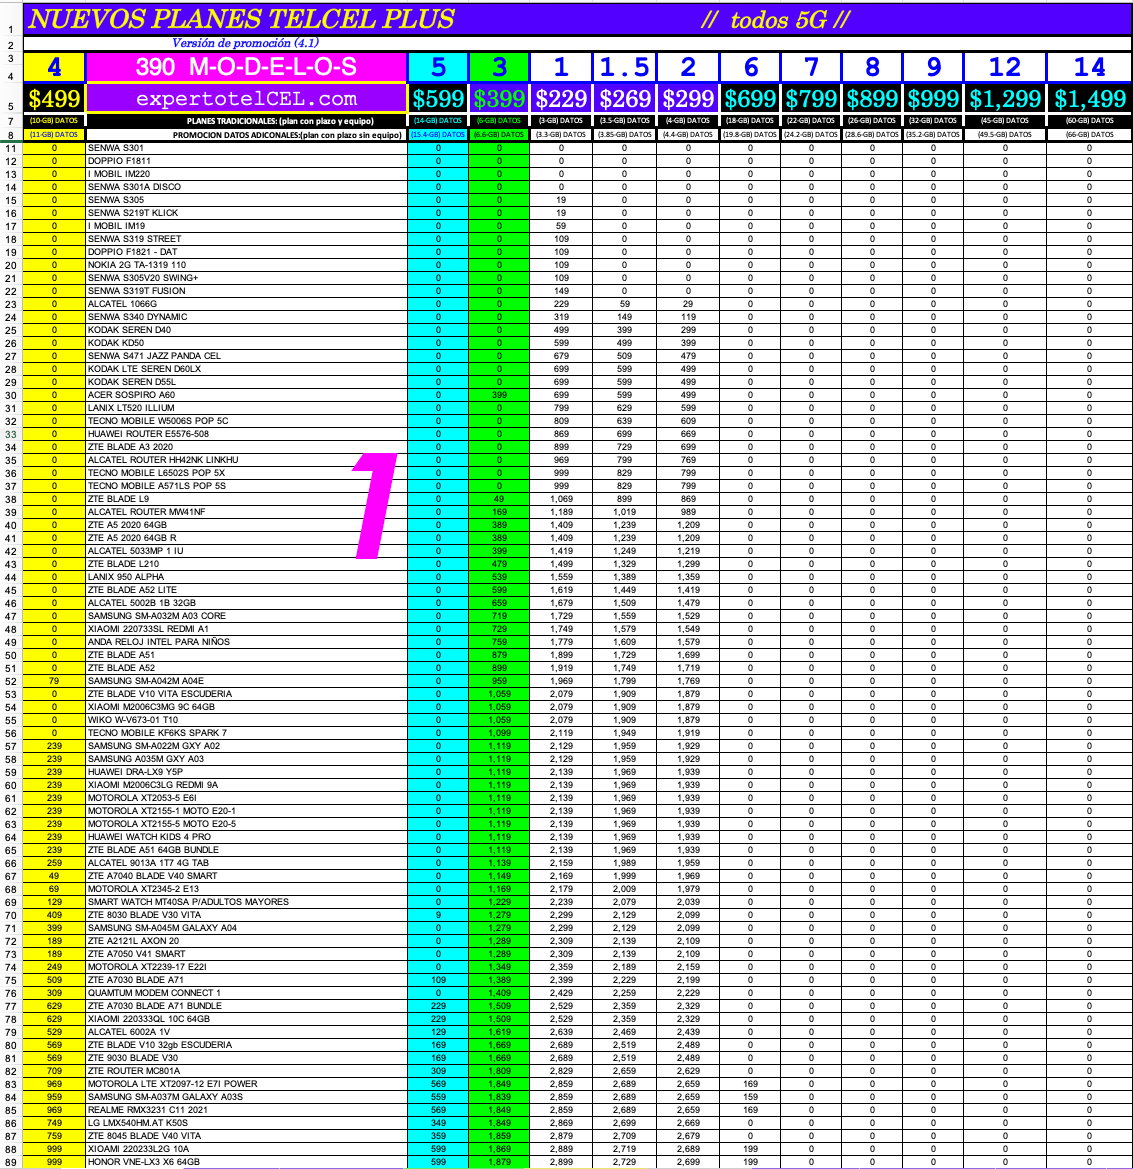Select the $599 plan price header
This screenshot has width=1133, height=1169.
(x=438, y=98)
